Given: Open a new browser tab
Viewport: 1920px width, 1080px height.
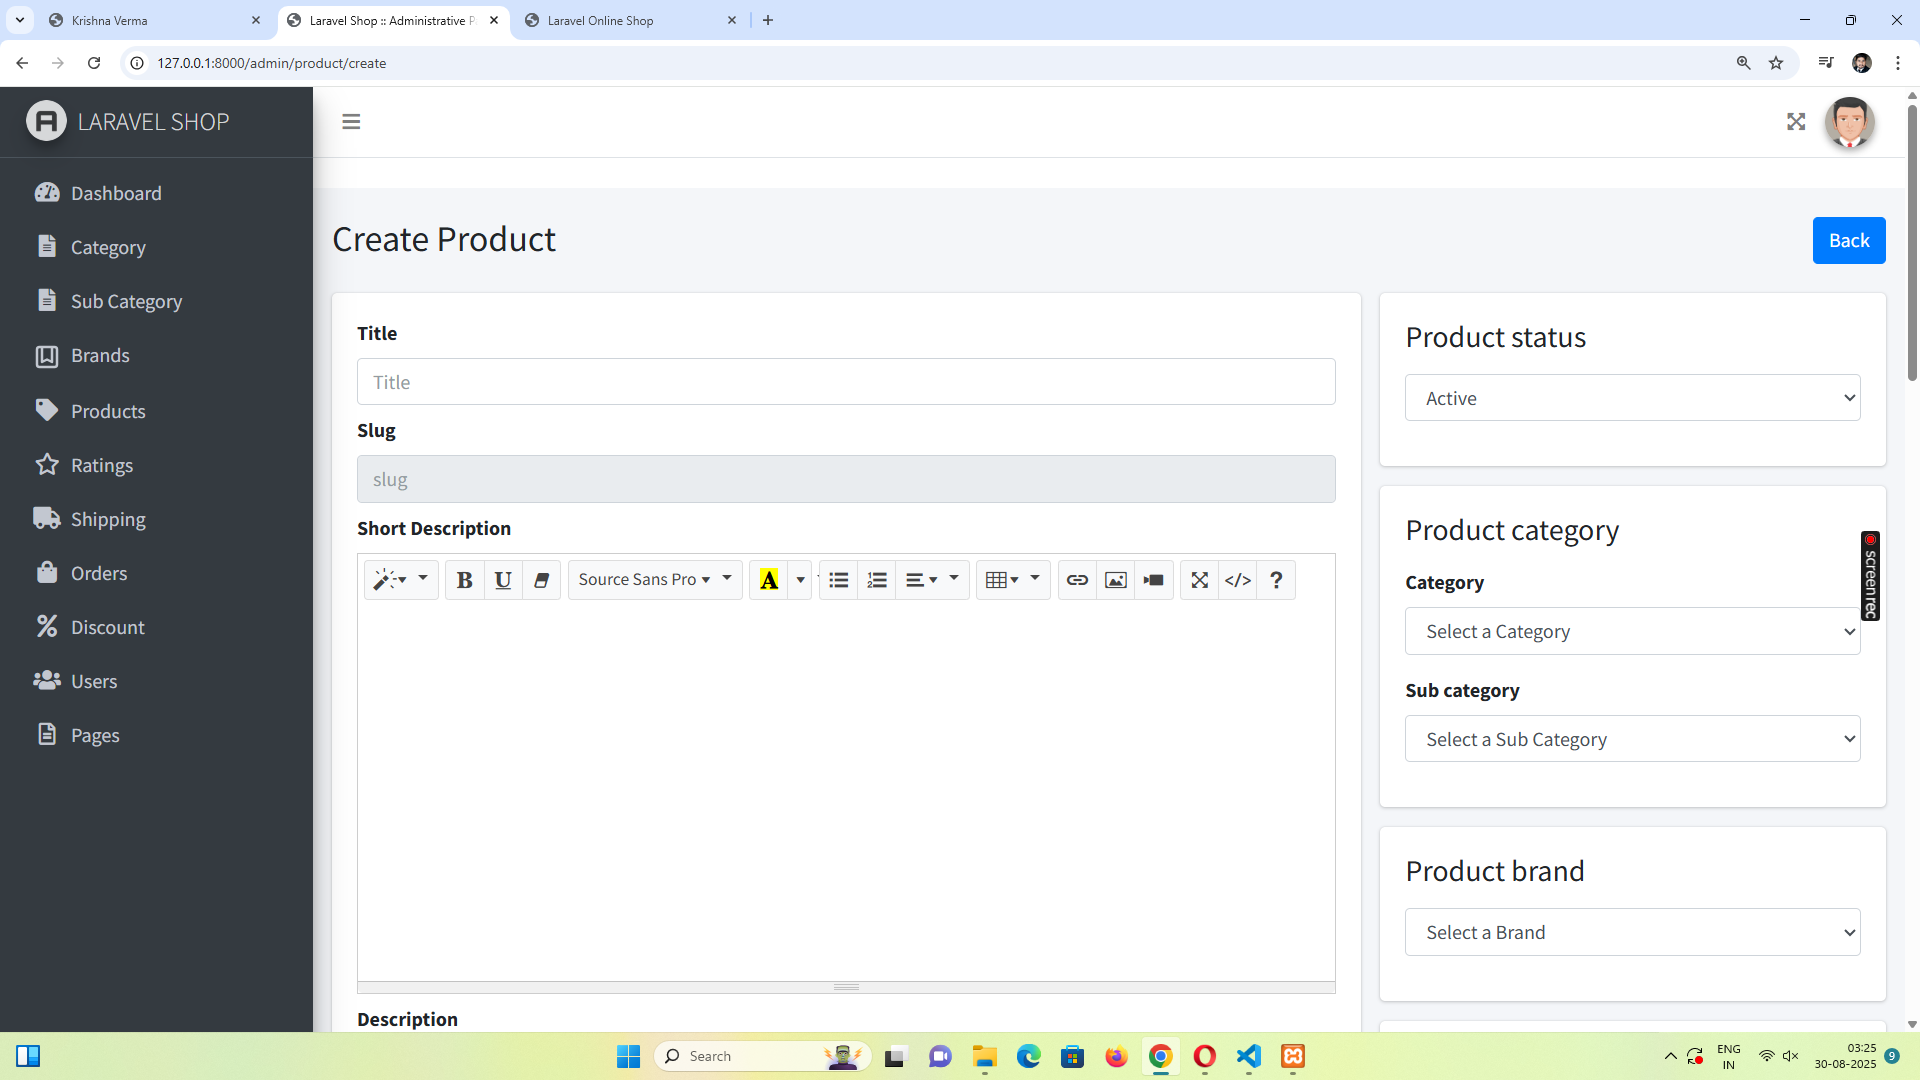Looking at the screenshot, I should pyautogui.click(x=768, y=20).
